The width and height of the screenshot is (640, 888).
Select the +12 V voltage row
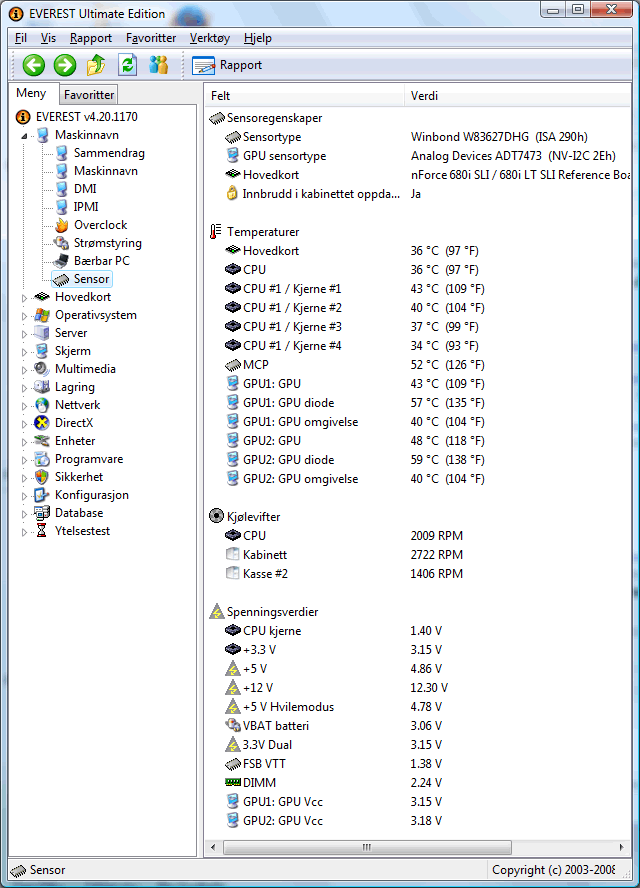point(418,688)
